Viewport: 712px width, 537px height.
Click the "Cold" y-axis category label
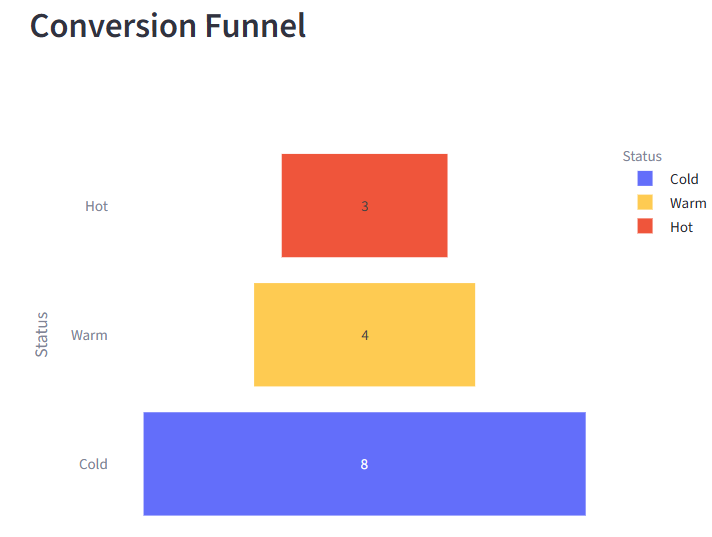[93, 465]
